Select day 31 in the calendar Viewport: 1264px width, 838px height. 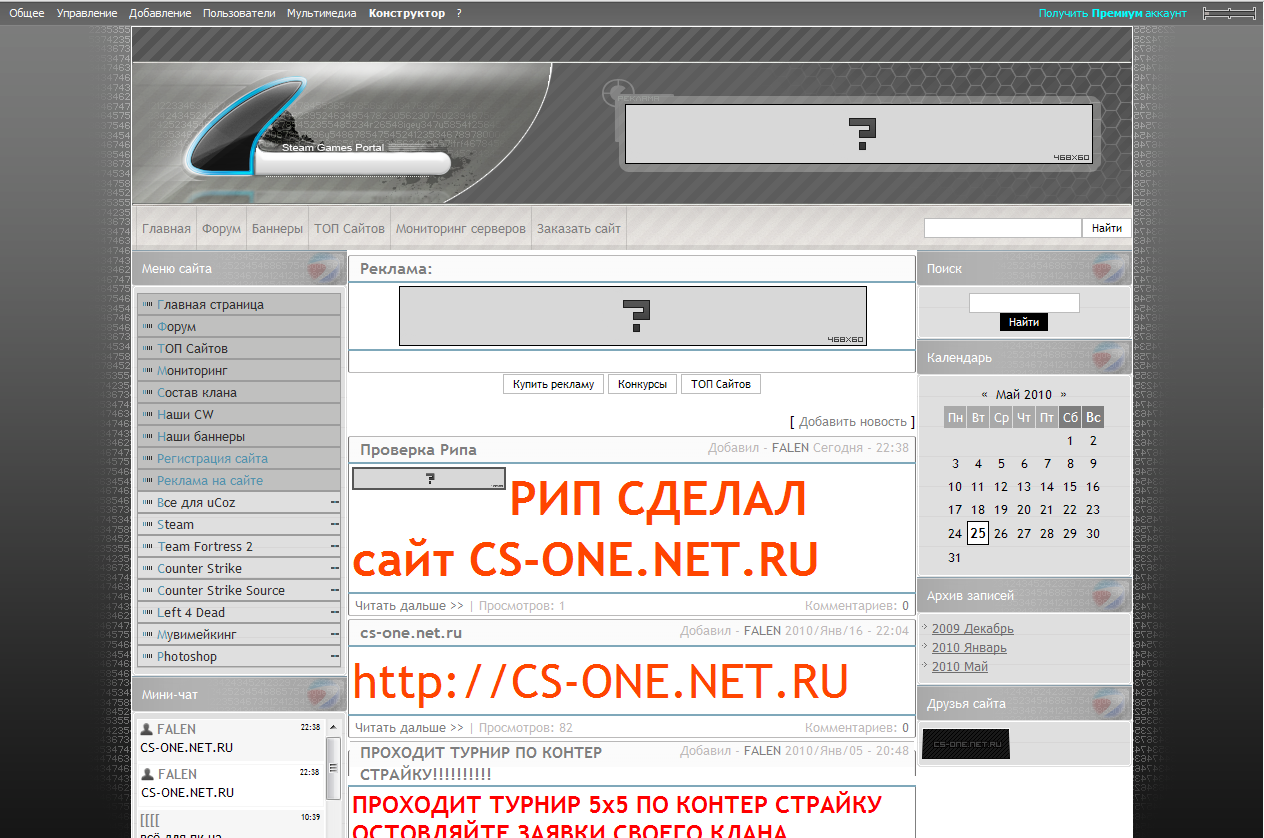955,558
